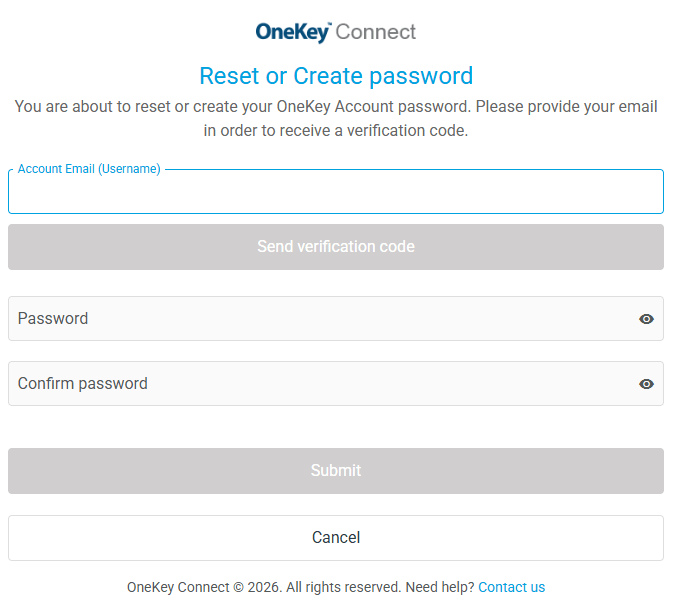Toggle visibility eye in Confirm password field
673x608 pixels.
(x=646, y=384)
